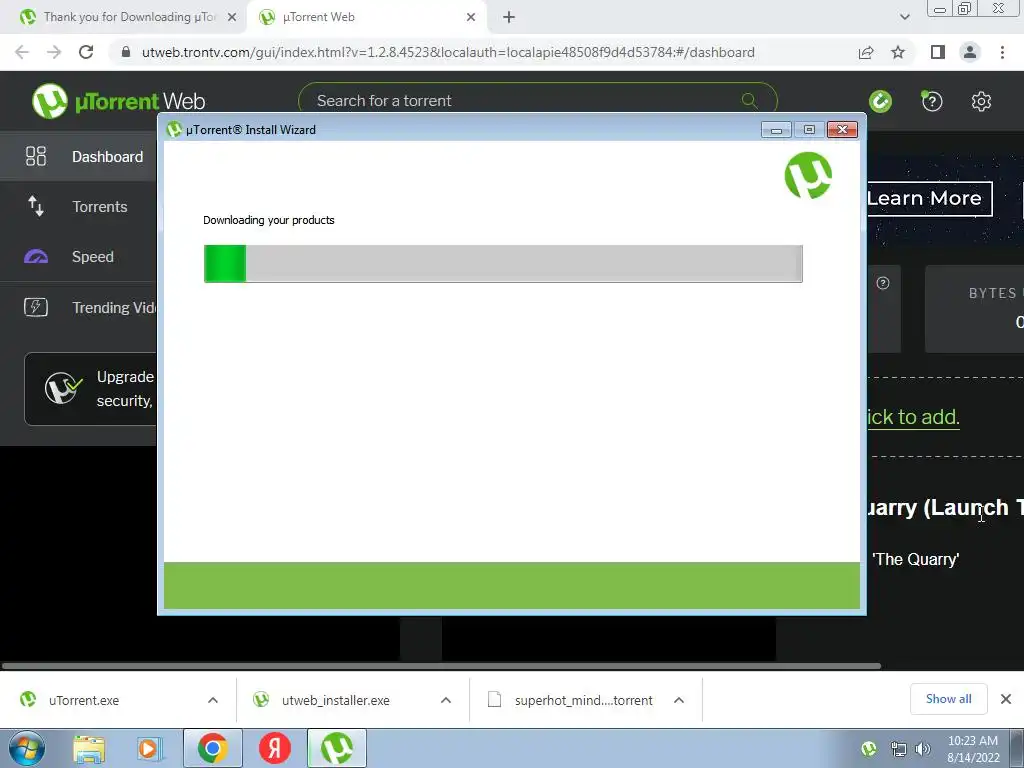Screen dimensions: 1024x768
Task: Click the Trending Videos lightning icon
Action: pos(36,307)
